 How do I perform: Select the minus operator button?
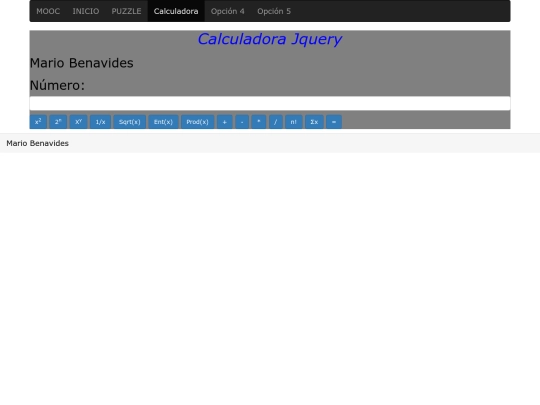pyautogui.click(x=242, y=122)
